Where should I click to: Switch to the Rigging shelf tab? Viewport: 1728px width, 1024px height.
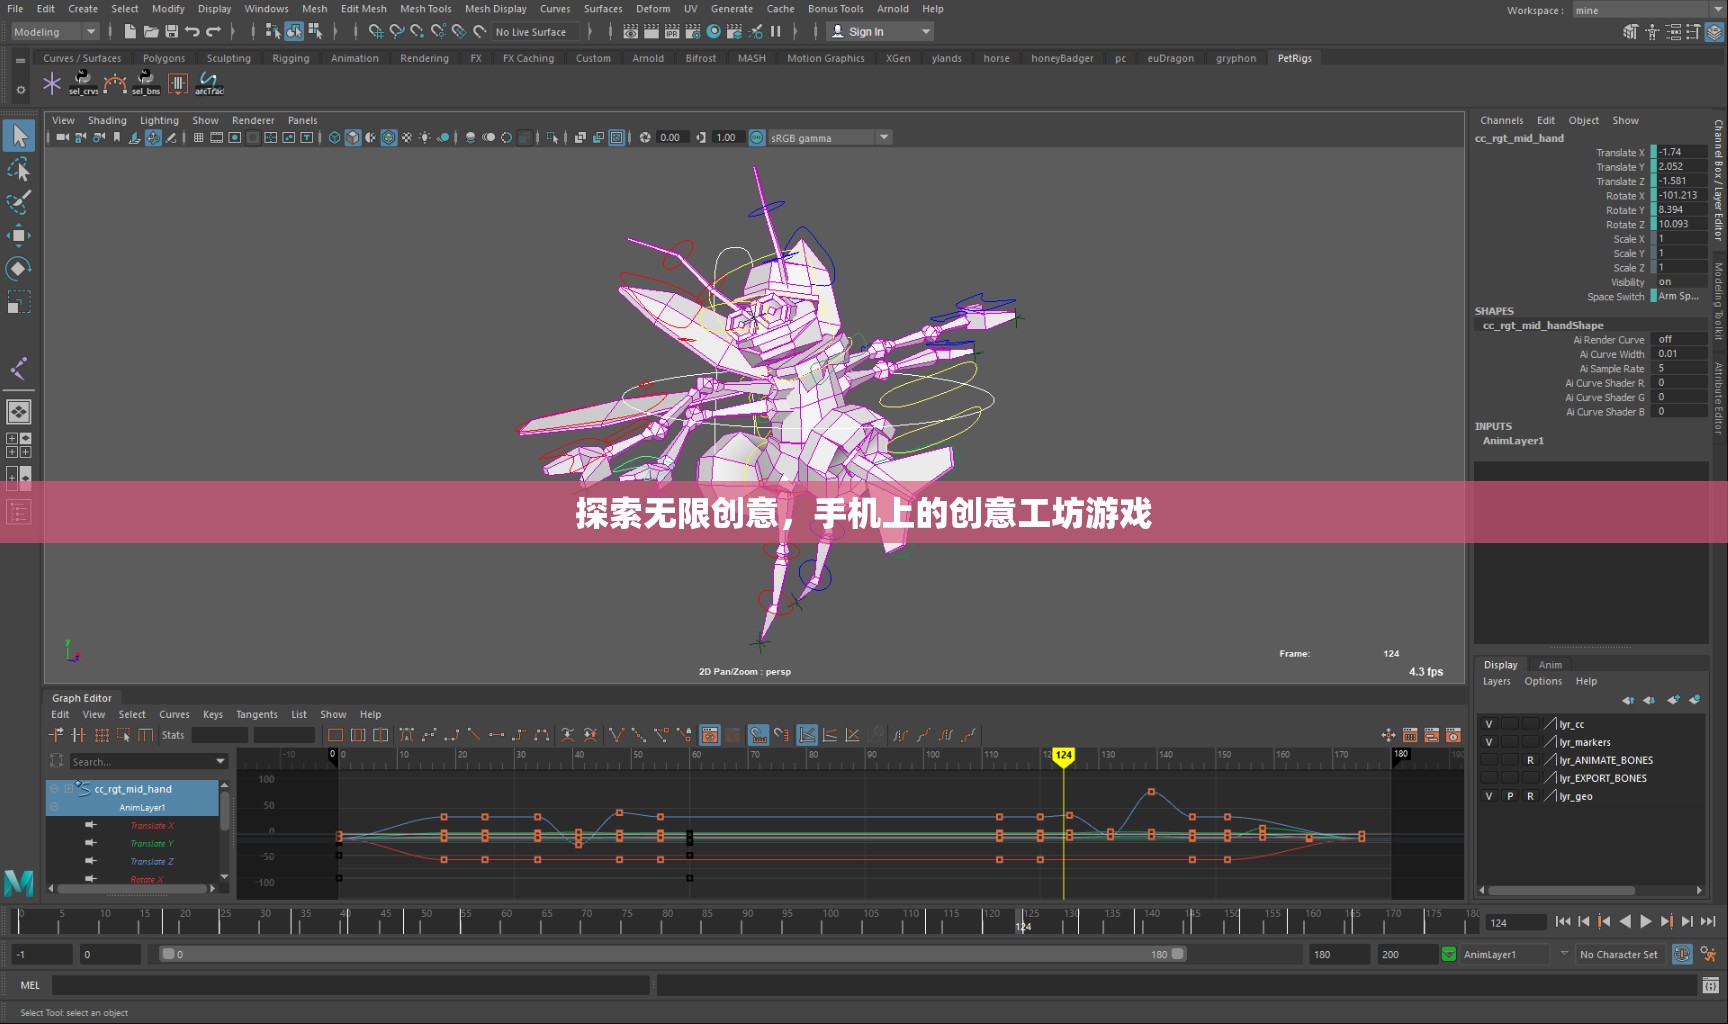291,58
